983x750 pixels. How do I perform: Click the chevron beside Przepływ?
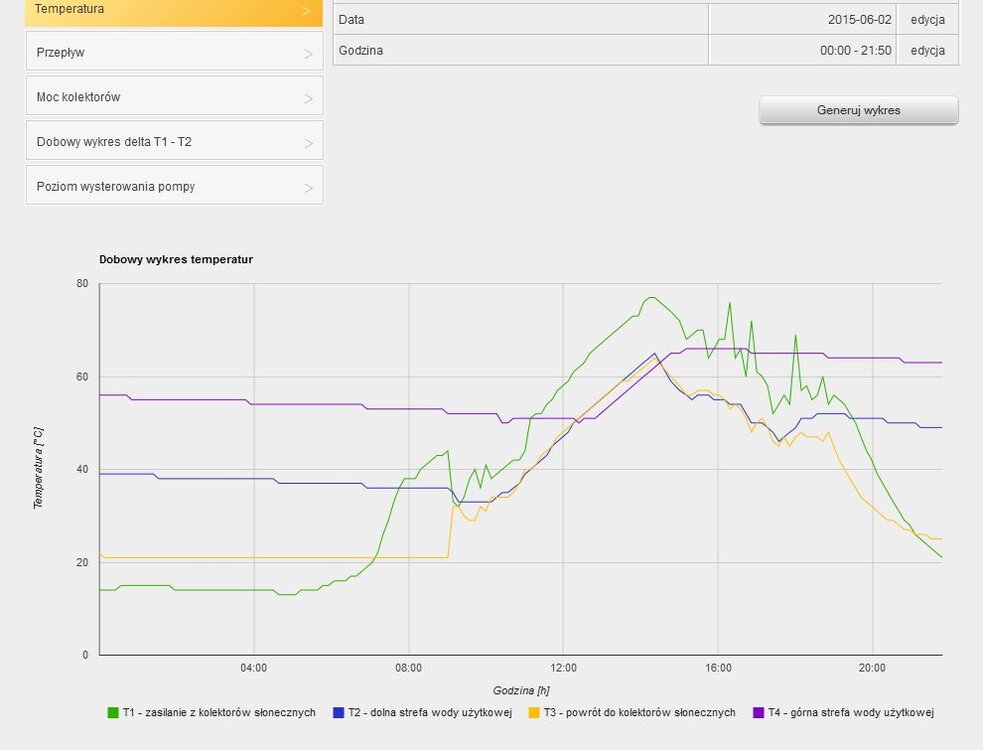[308, 54]
